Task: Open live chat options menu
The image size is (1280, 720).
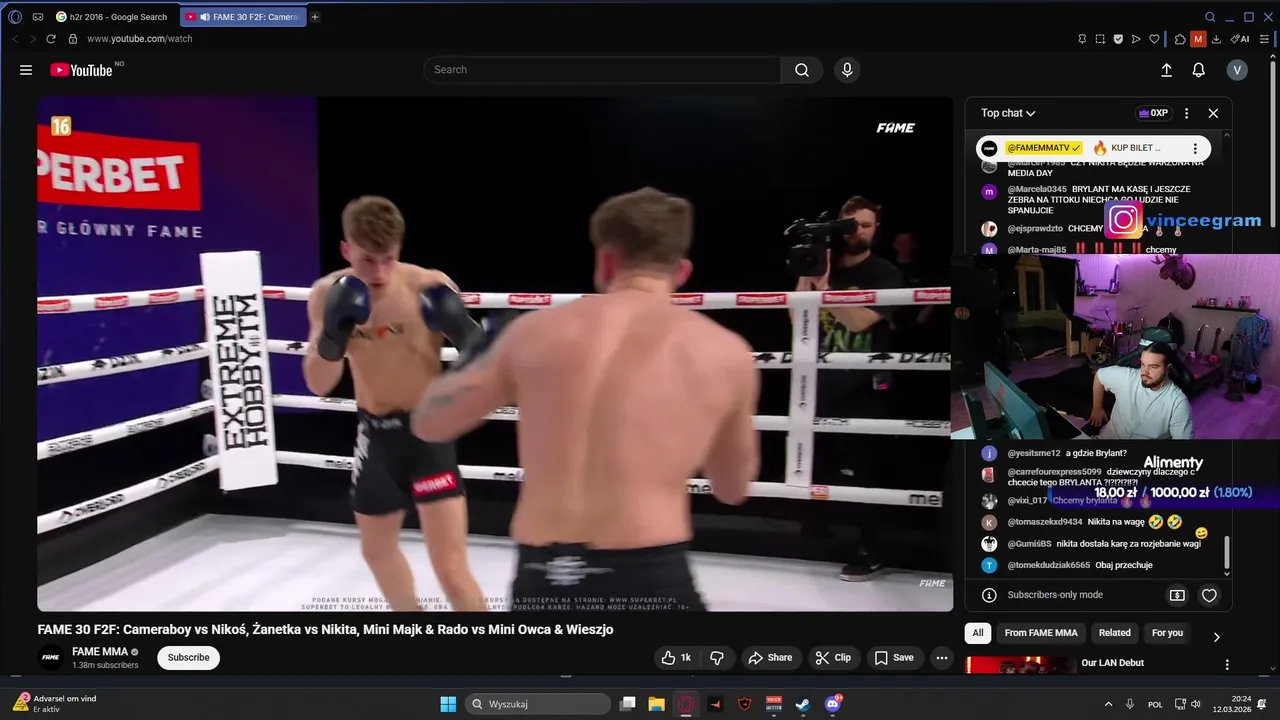Action: [1186, 113]
